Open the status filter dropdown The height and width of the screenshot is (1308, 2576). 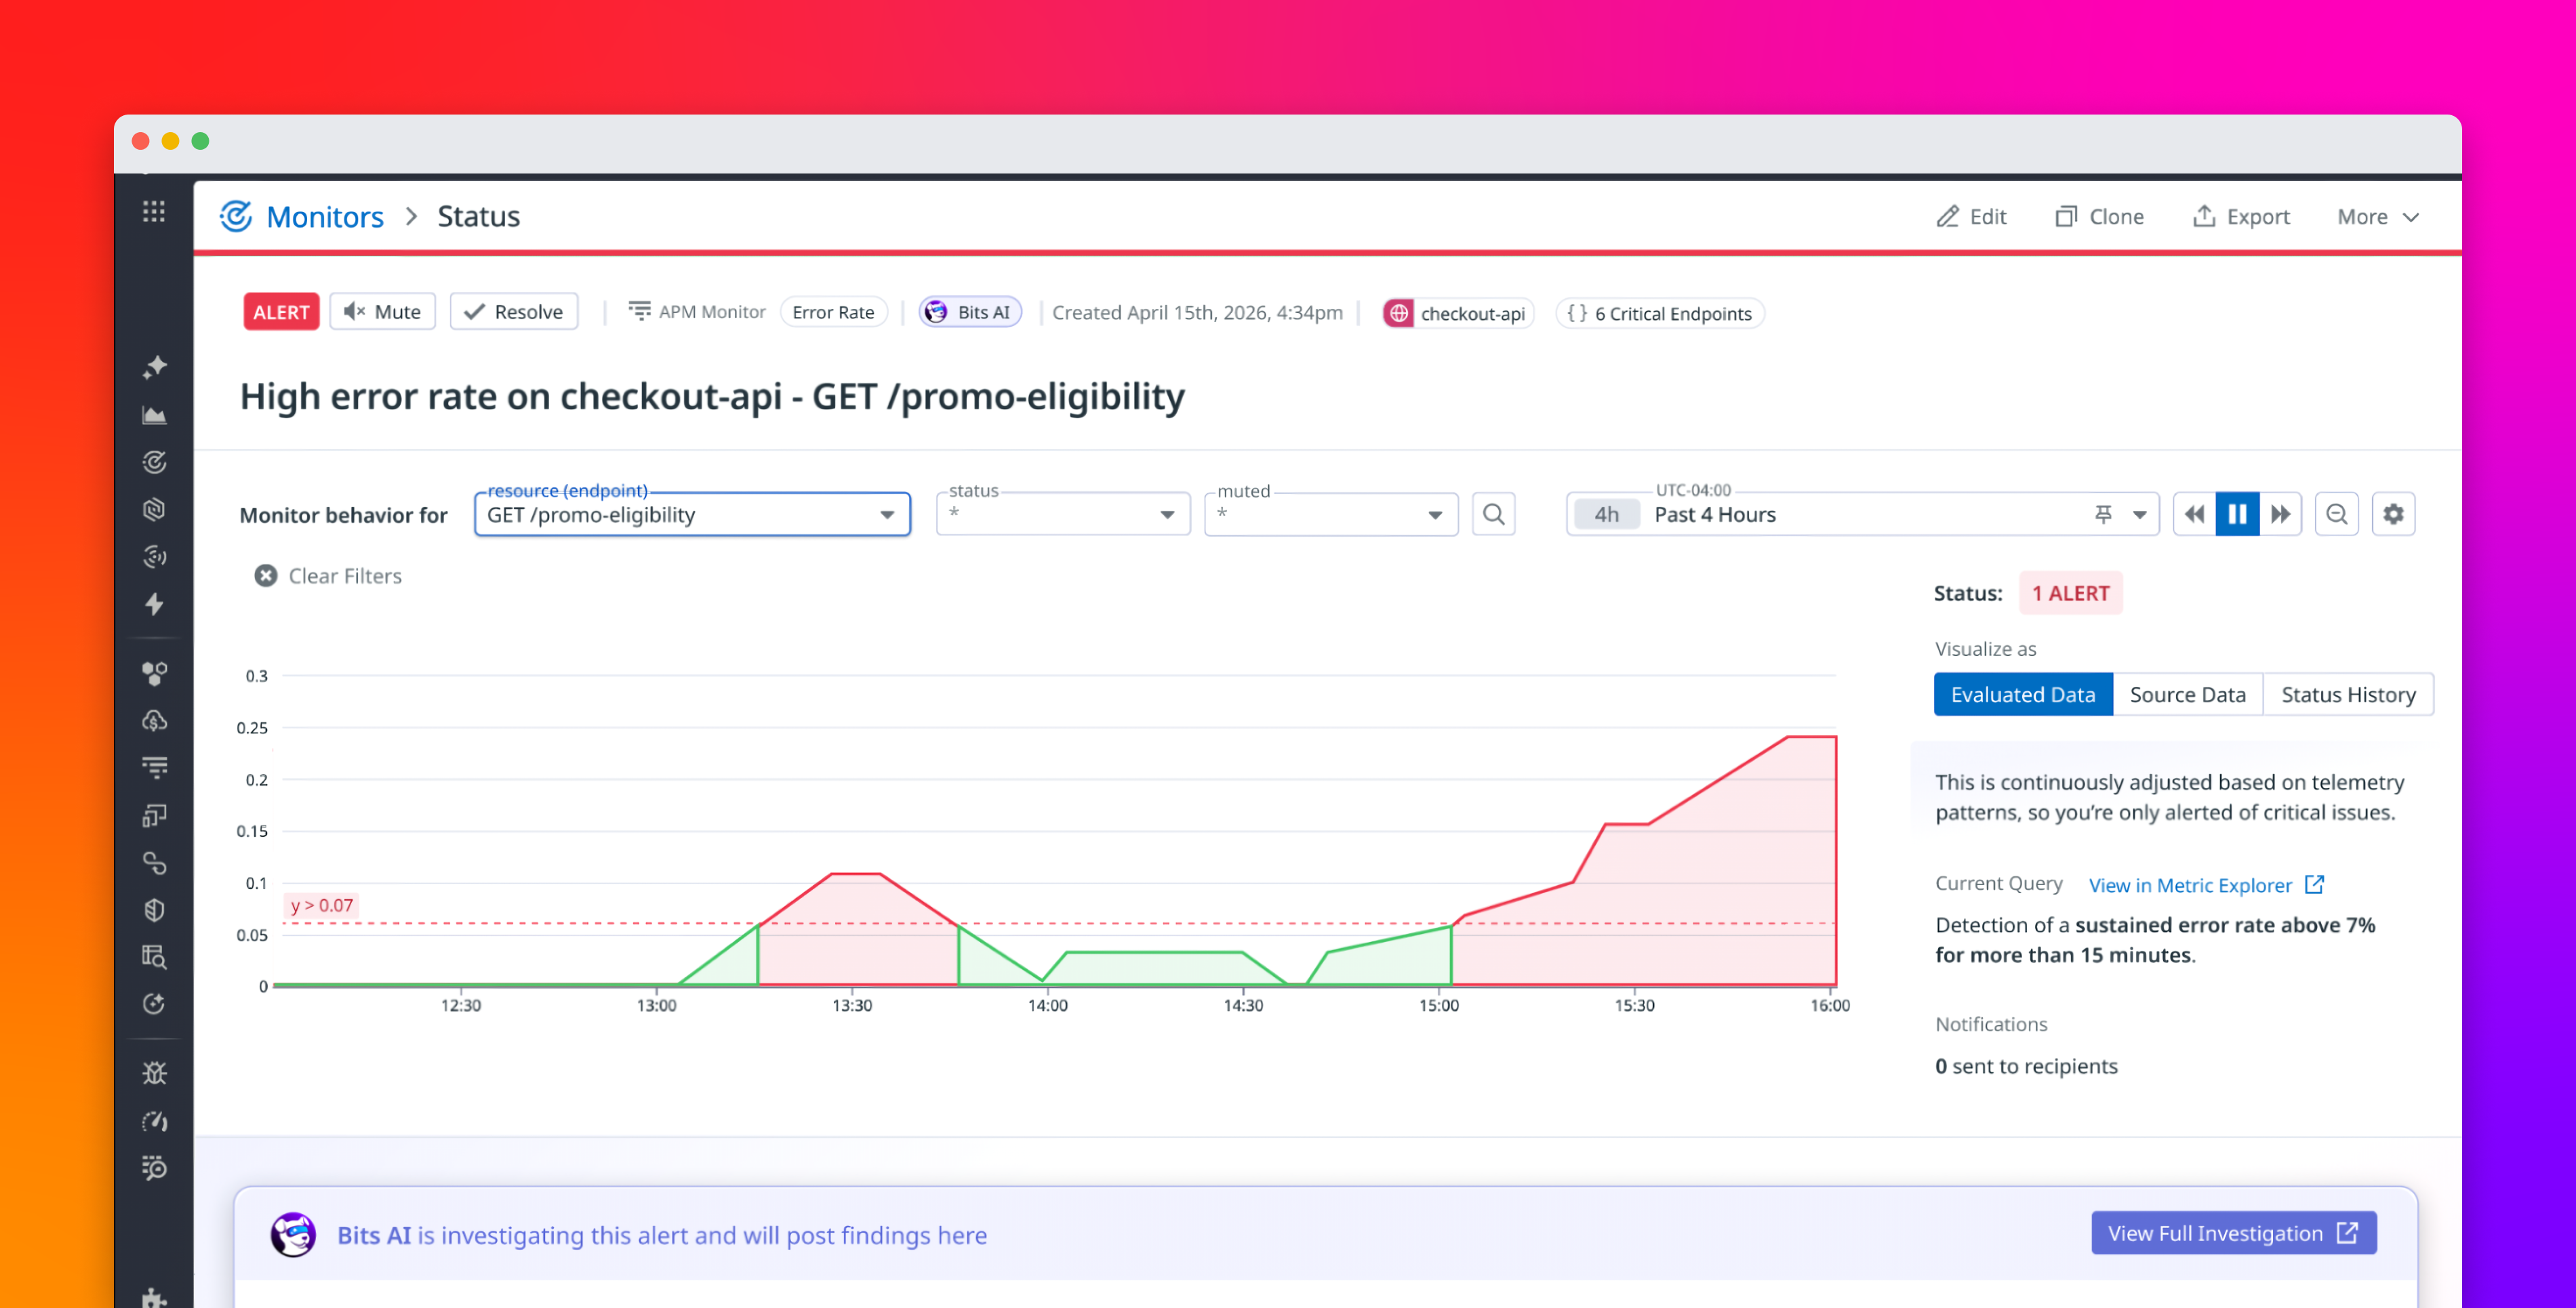(1062, 514)
